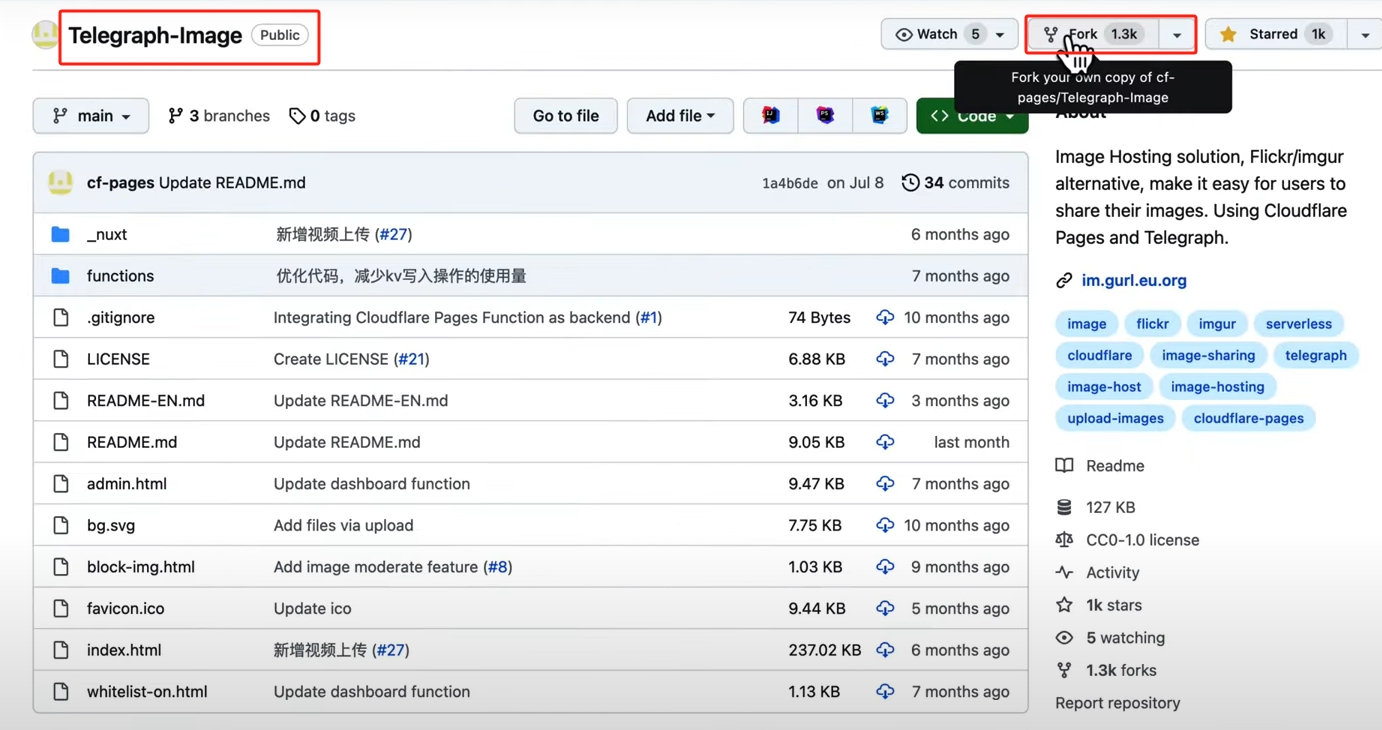The image size is (1382, 730).
Task: Open the Watch notifications dropdown
Action: click(x=949, y=34)
